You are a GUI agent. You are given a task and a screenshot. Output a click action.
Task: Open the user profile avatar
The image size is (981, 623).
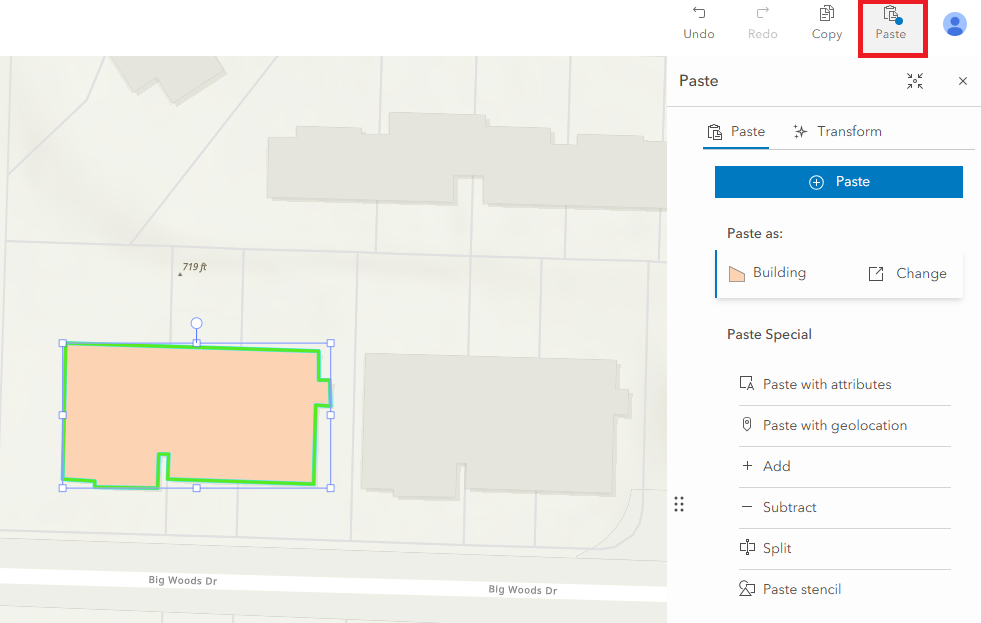955,24
